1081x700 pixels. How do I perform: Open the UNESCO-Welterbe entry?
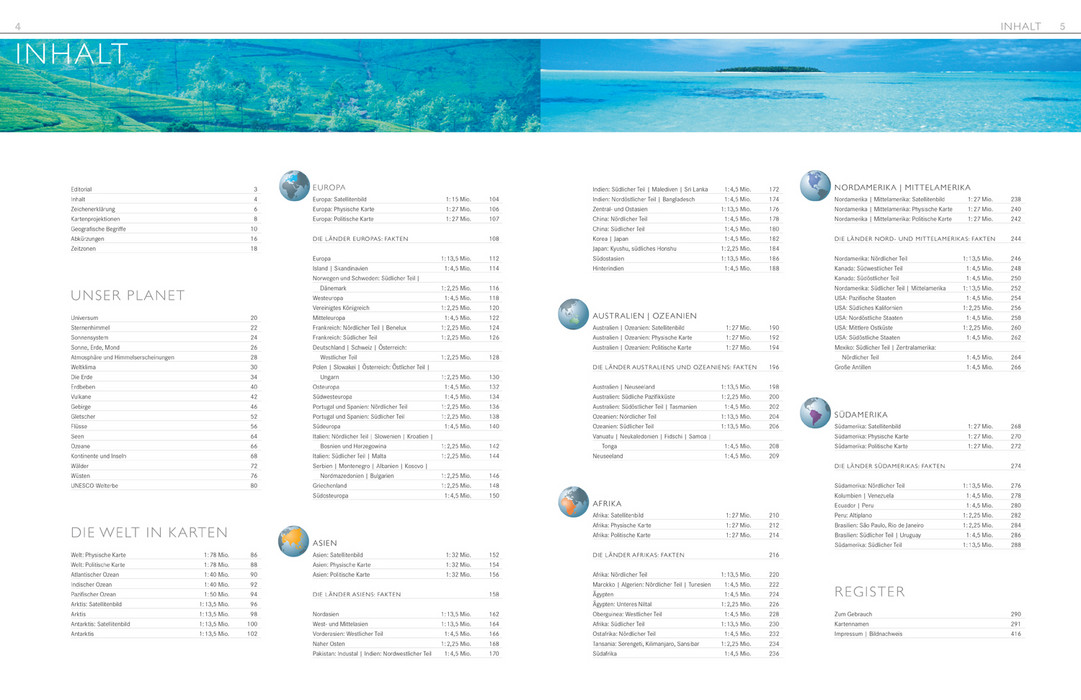click(94, 485)
